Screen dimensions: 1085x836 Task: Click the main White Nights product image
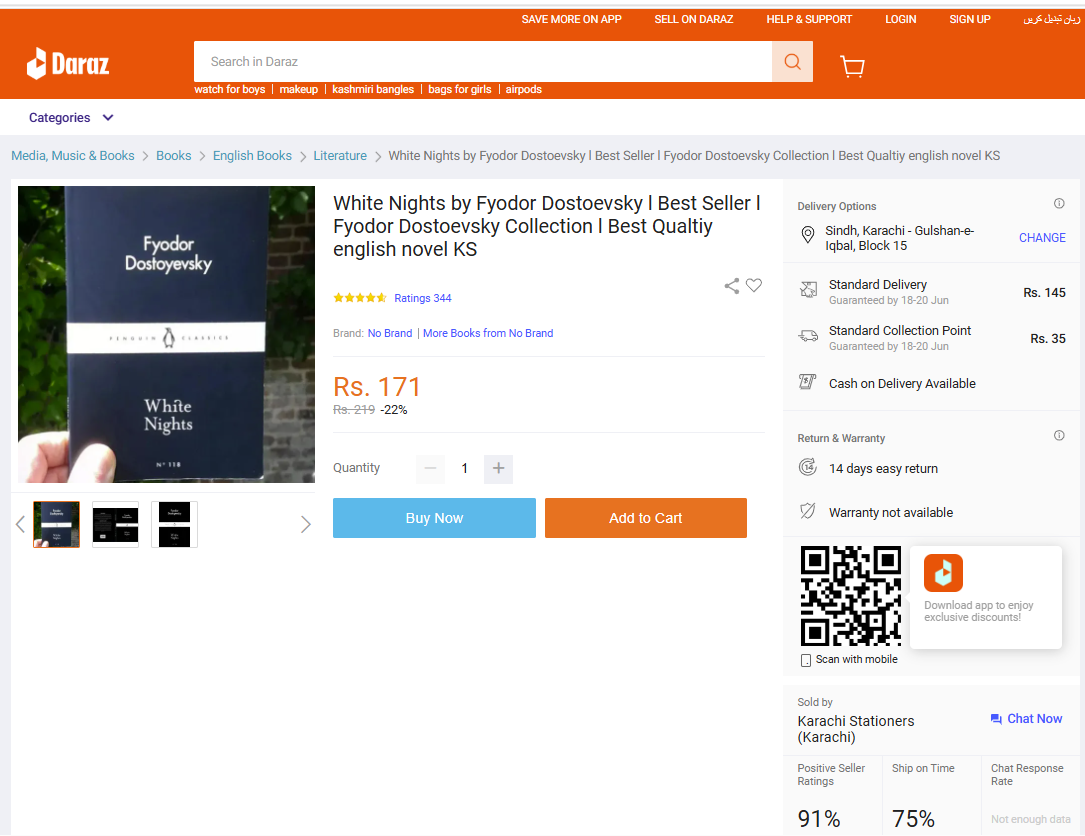(x=166, y=334)
